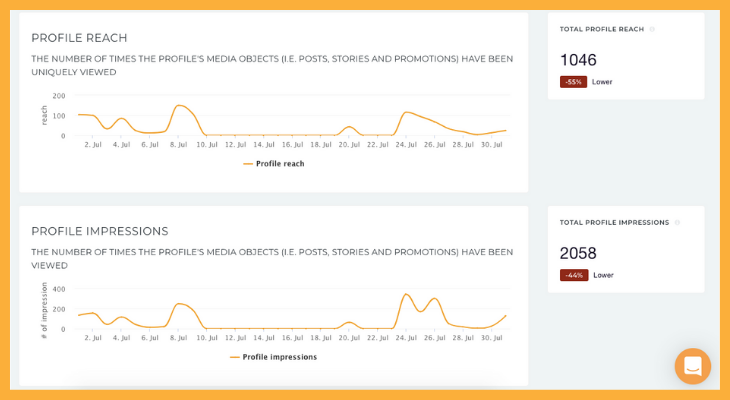730x400 pixels.
Task: Click info icon beside Total Profile Reach
Action: click(652, 29)
